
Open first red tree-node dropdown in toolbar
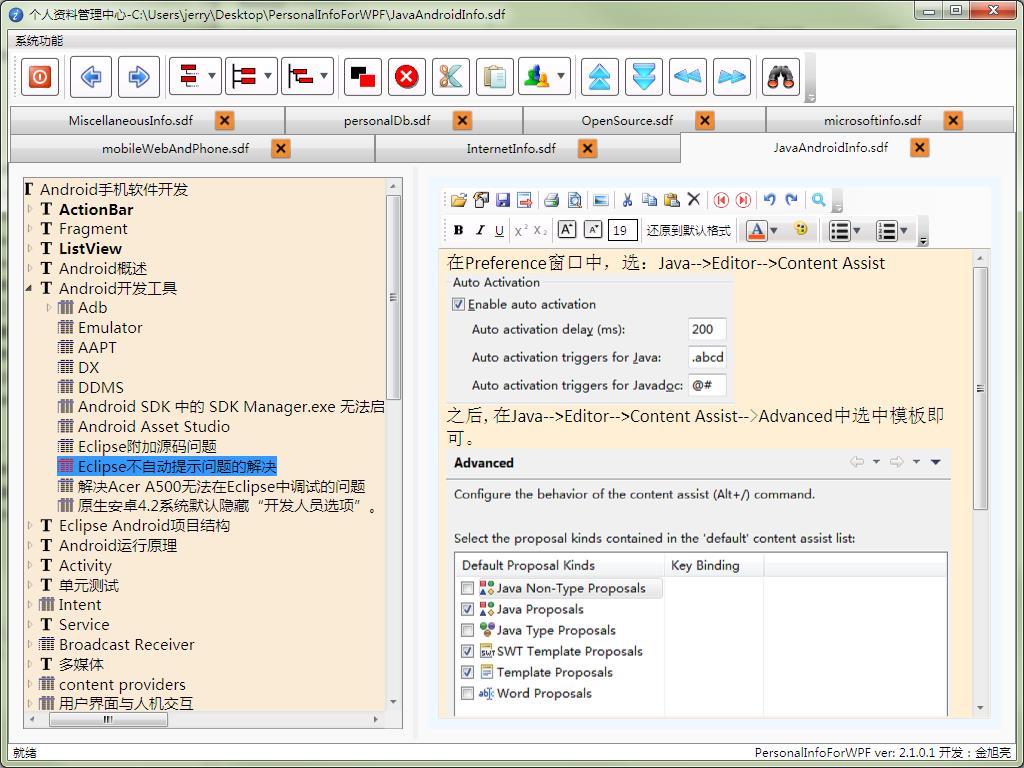coord(212,76)
